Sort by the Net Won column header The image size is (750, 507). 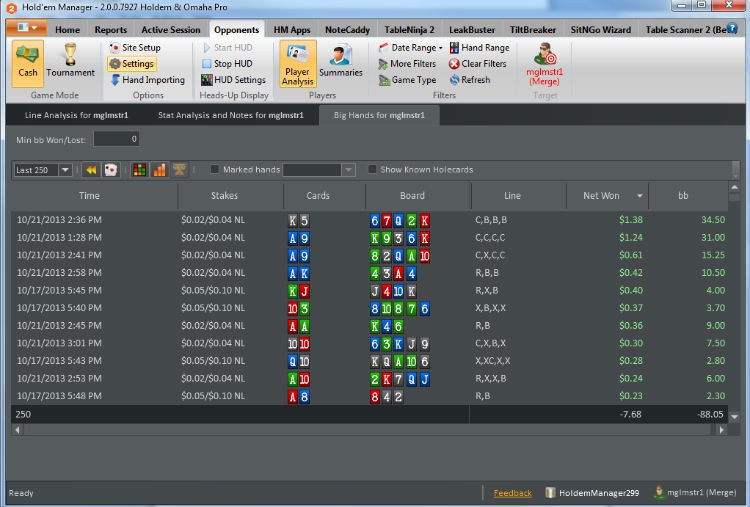coord(600,196)
